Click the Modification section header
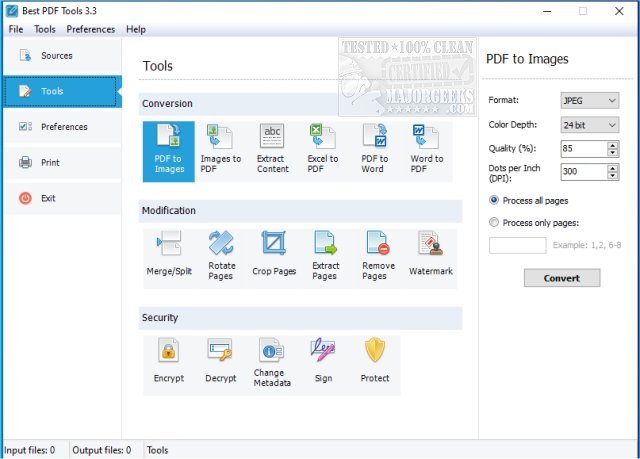 (x=300, y=211)
